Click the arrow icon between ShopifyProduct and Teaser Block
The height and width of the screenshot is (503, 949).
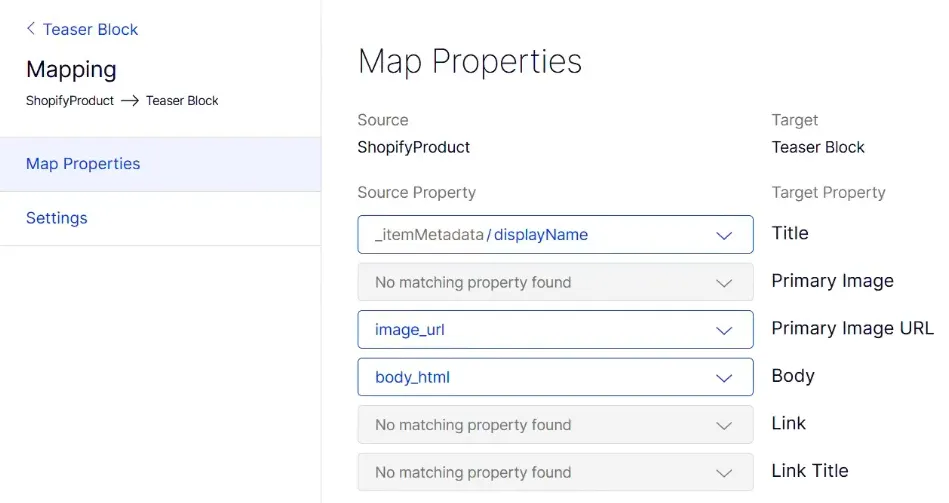130,100
